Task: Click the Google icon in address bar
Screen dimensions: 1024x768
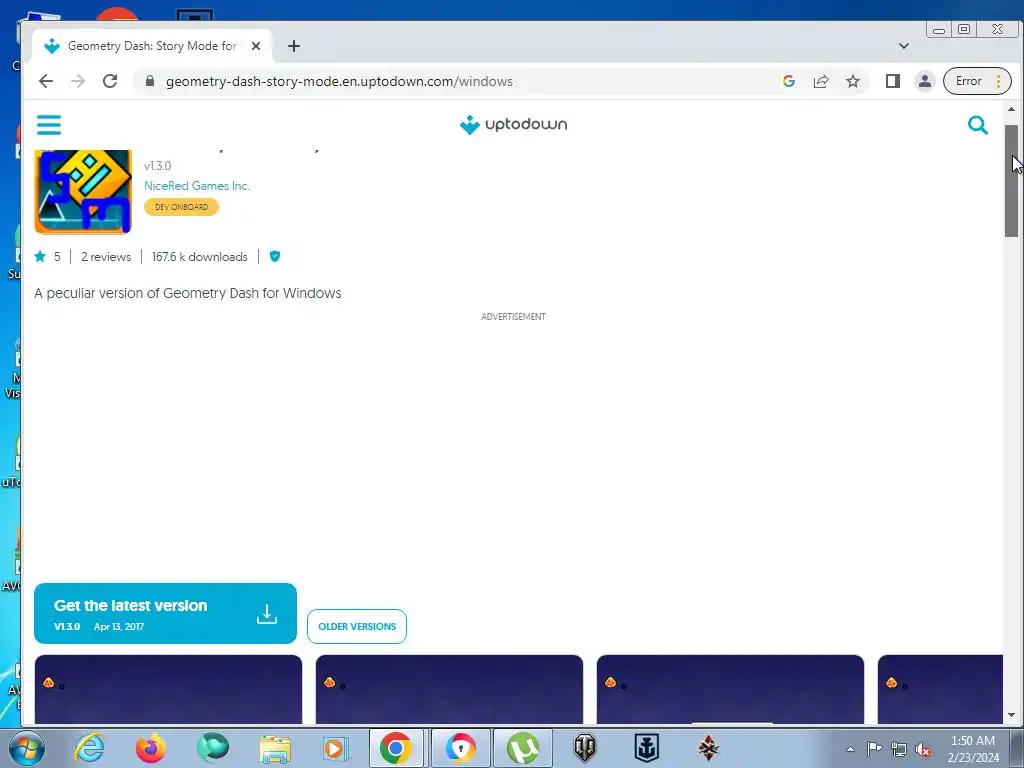Action: [789, 81]
